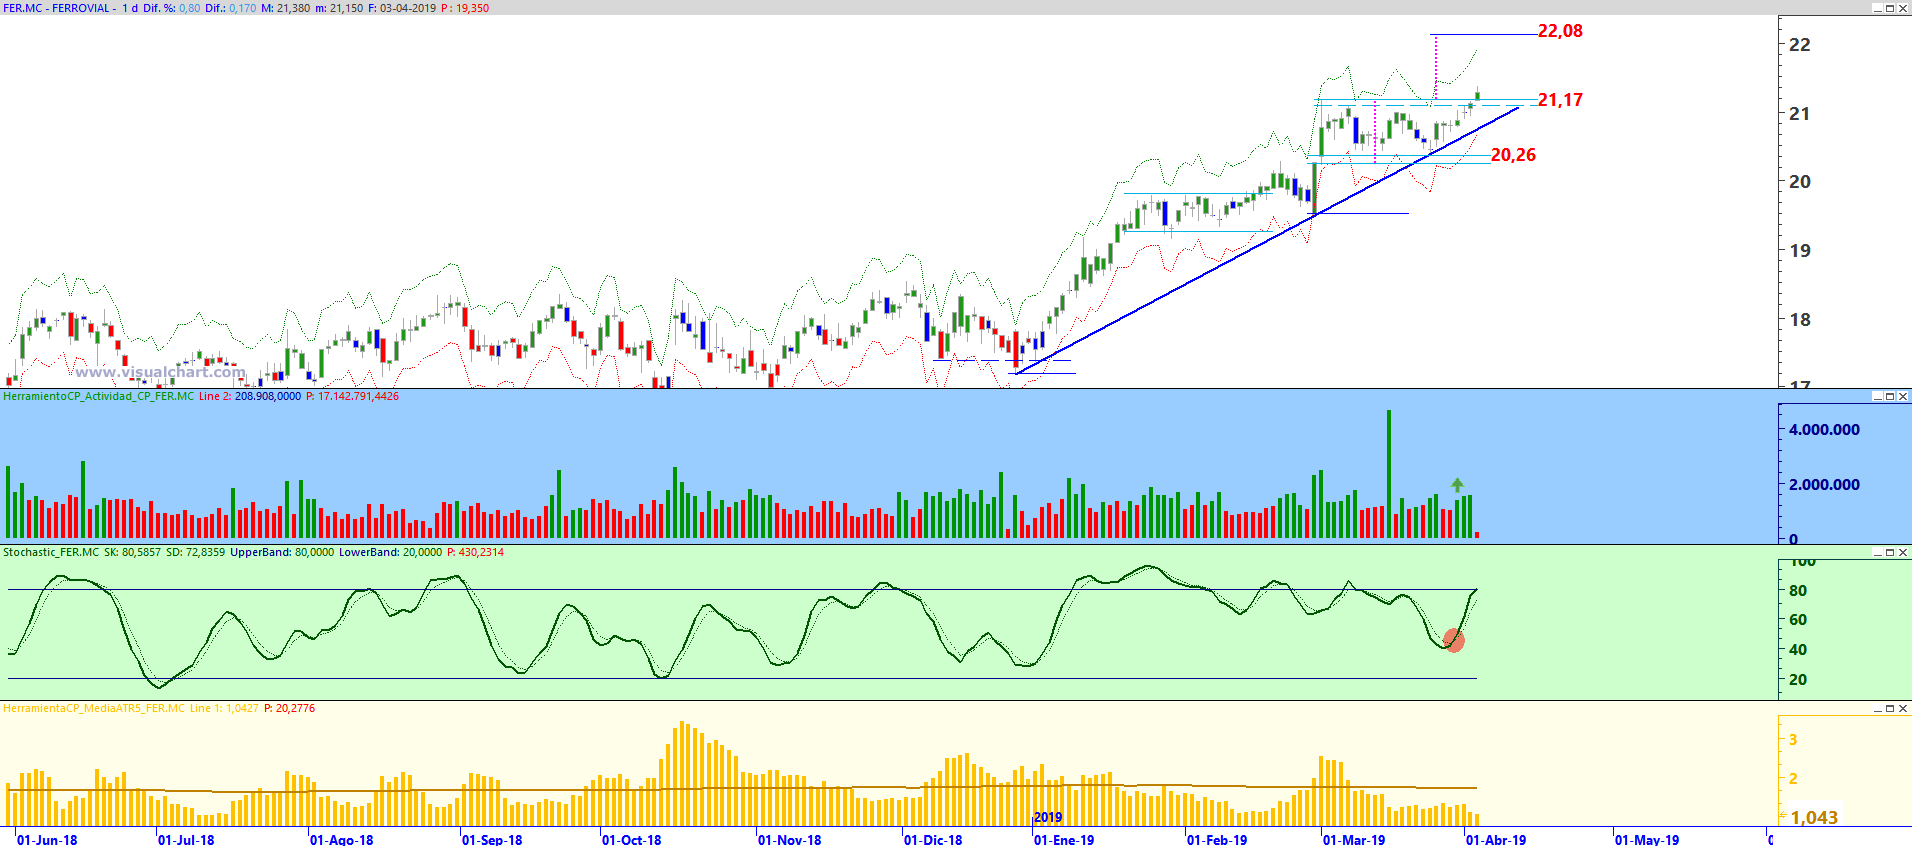Viewport: 1912px width, 846px height.
Task: Click the green up arrow above volume bars
Action: pyautogui.click(x=1457, y=485)
